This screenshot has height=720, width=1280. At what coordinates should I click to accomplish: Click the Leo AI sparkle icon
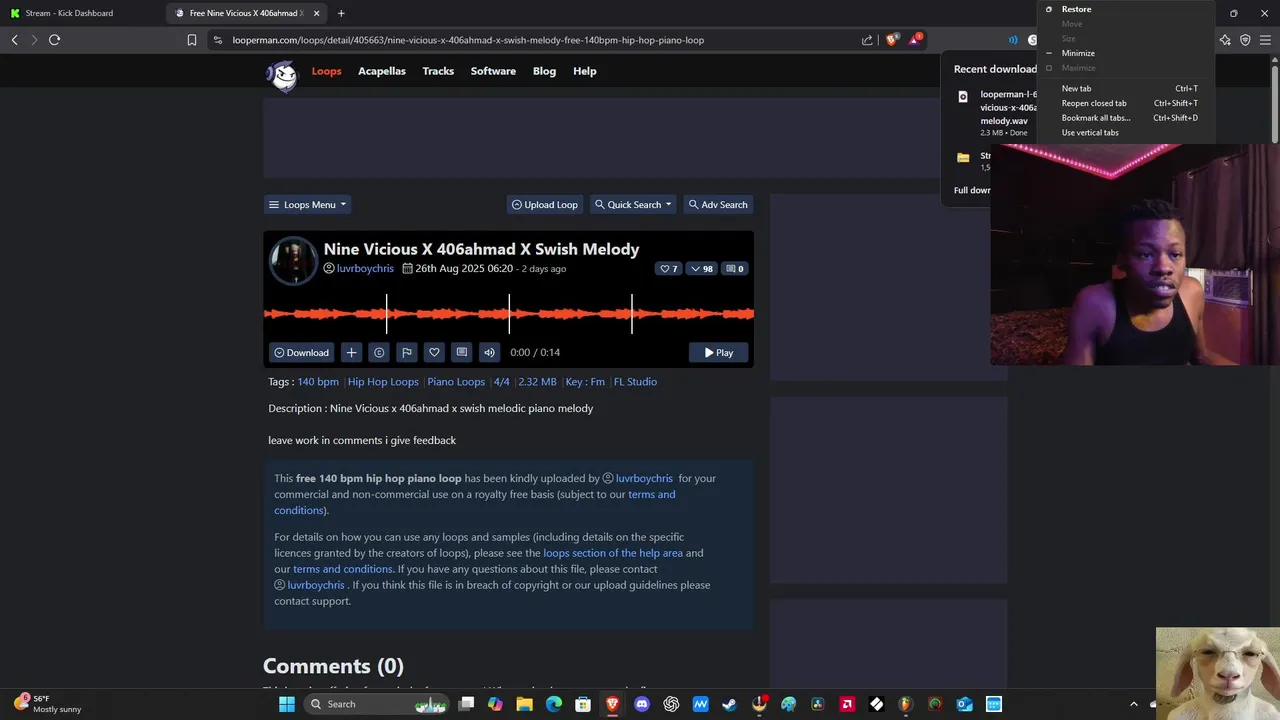point(1225,40)
